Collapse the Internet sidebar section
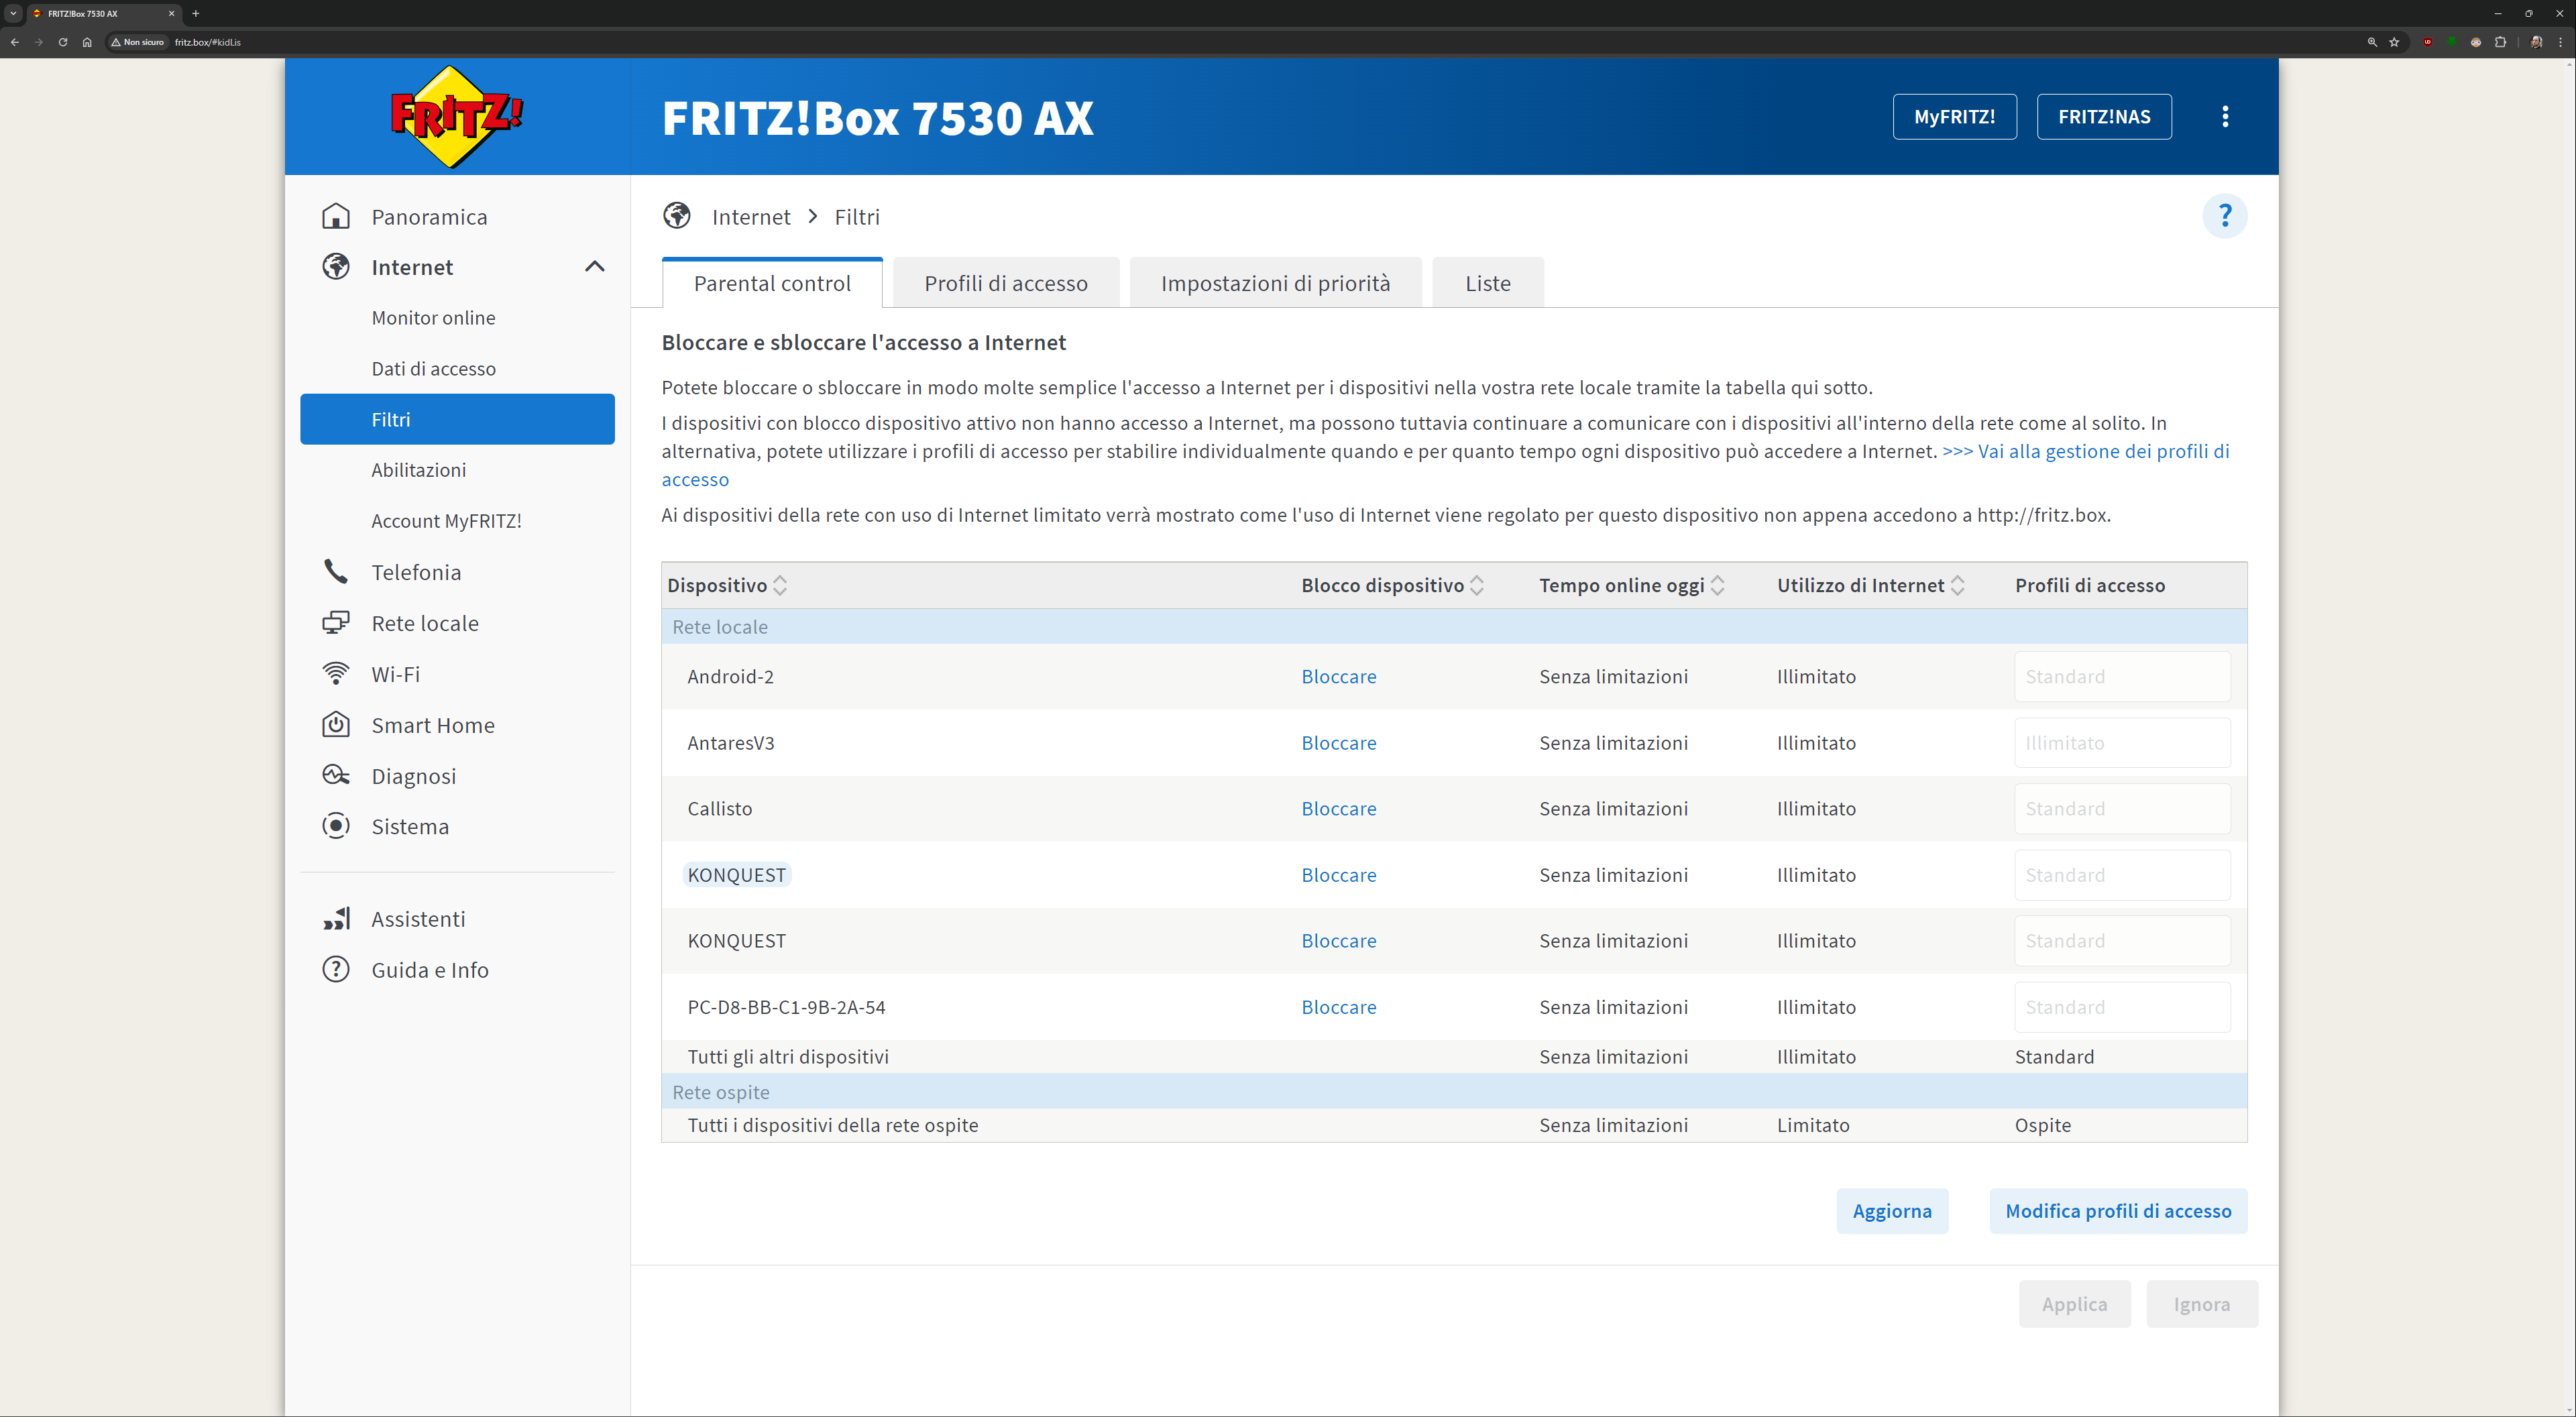The height and width of the screenshot is (1417, 2576). (594, 267)
